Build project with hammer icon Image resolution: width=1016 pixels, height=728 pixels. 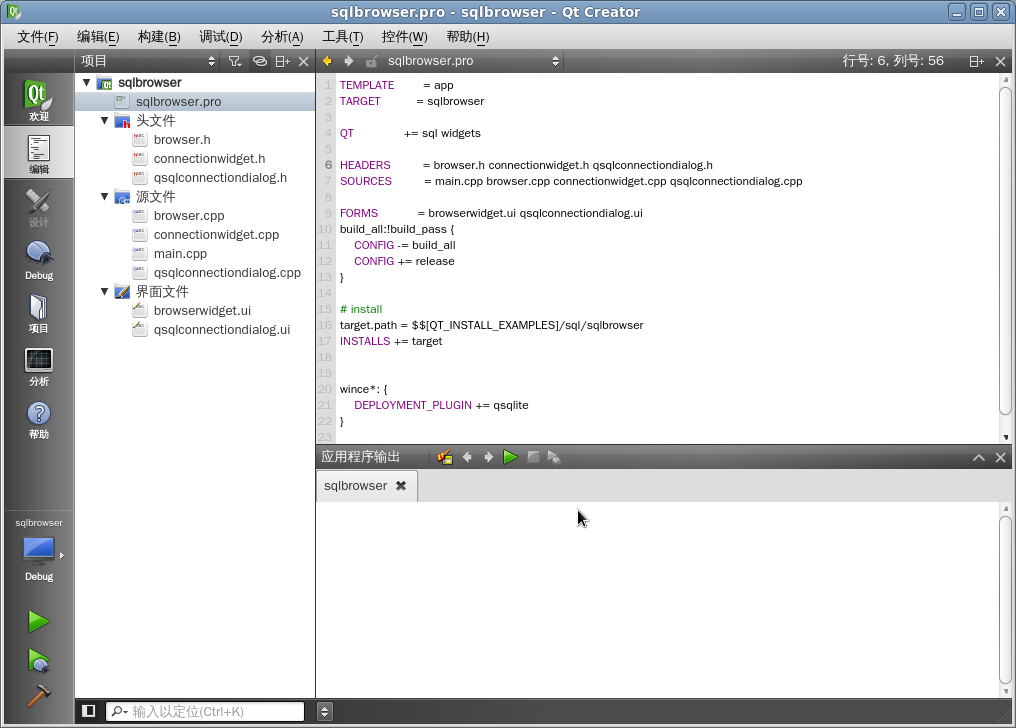(x=39, y=696)
